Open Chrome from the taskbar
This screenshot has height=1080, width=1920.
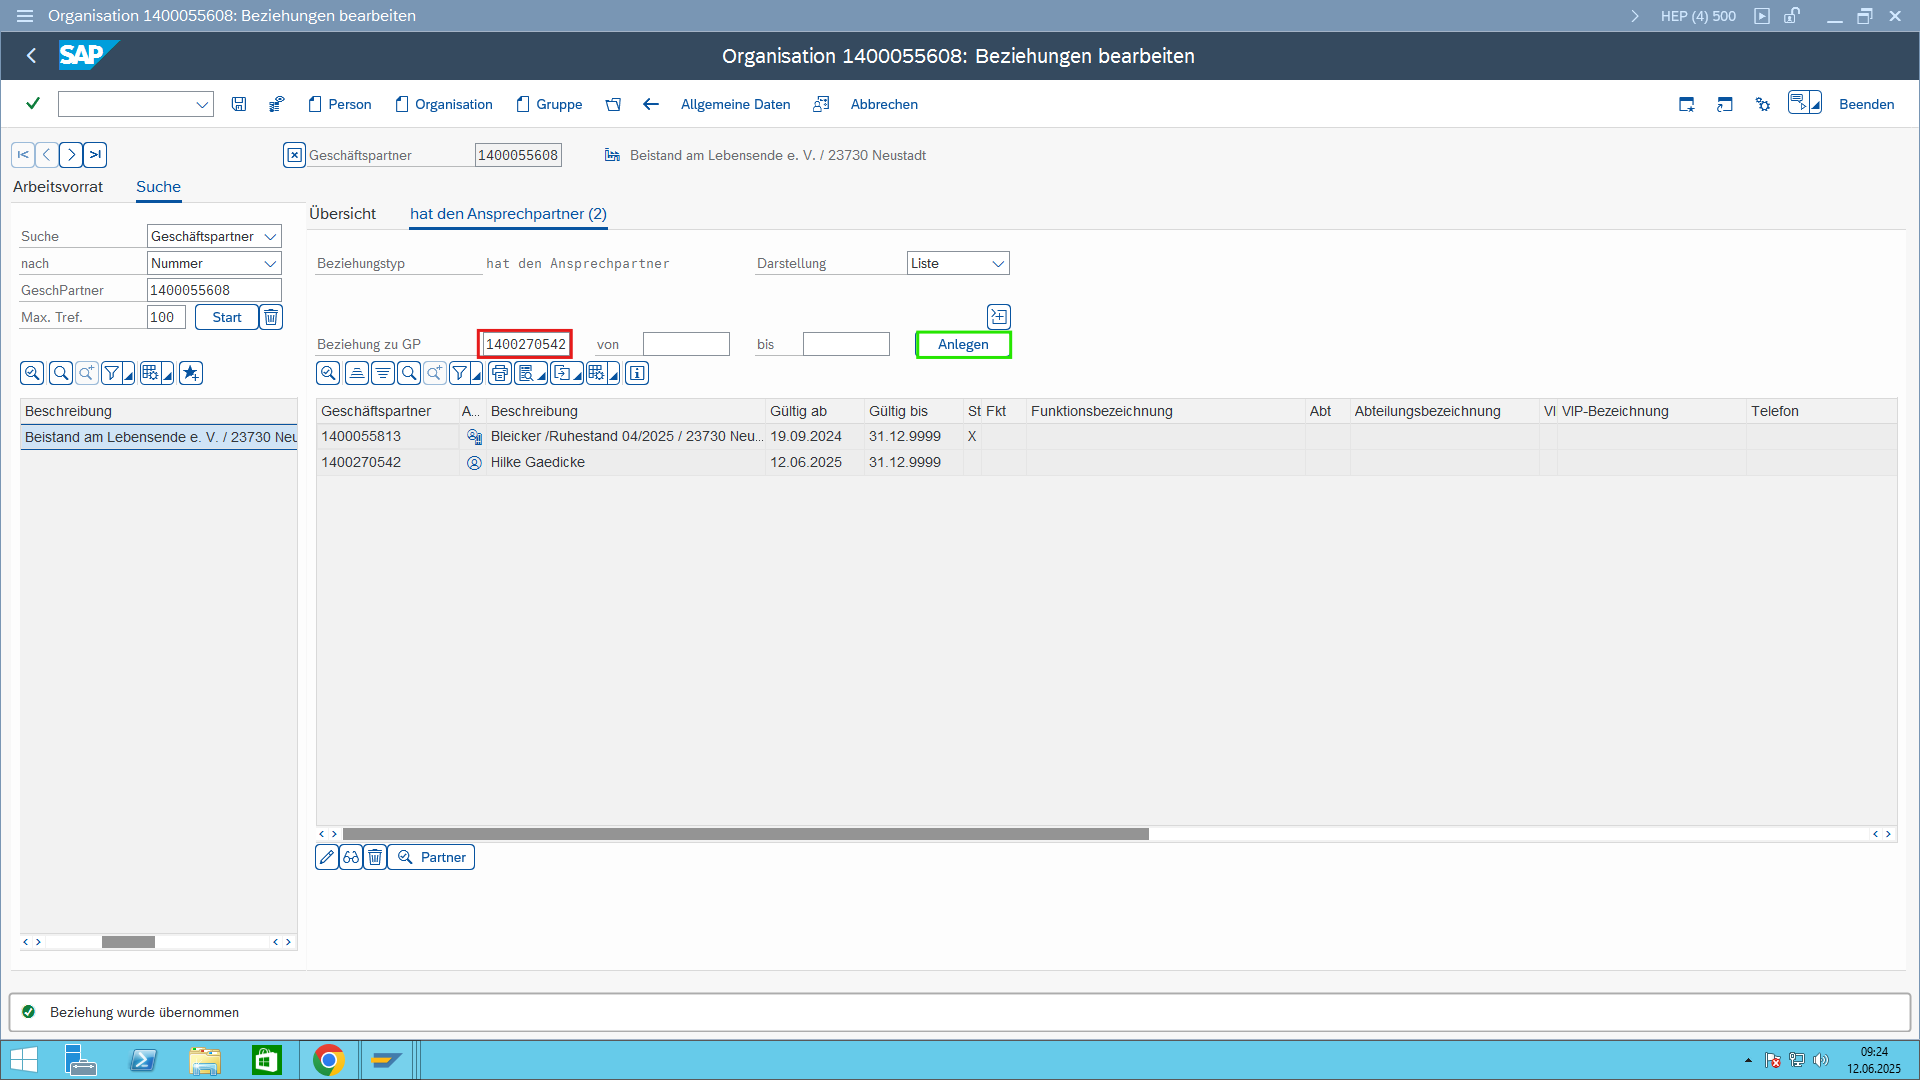(328, 1060)
